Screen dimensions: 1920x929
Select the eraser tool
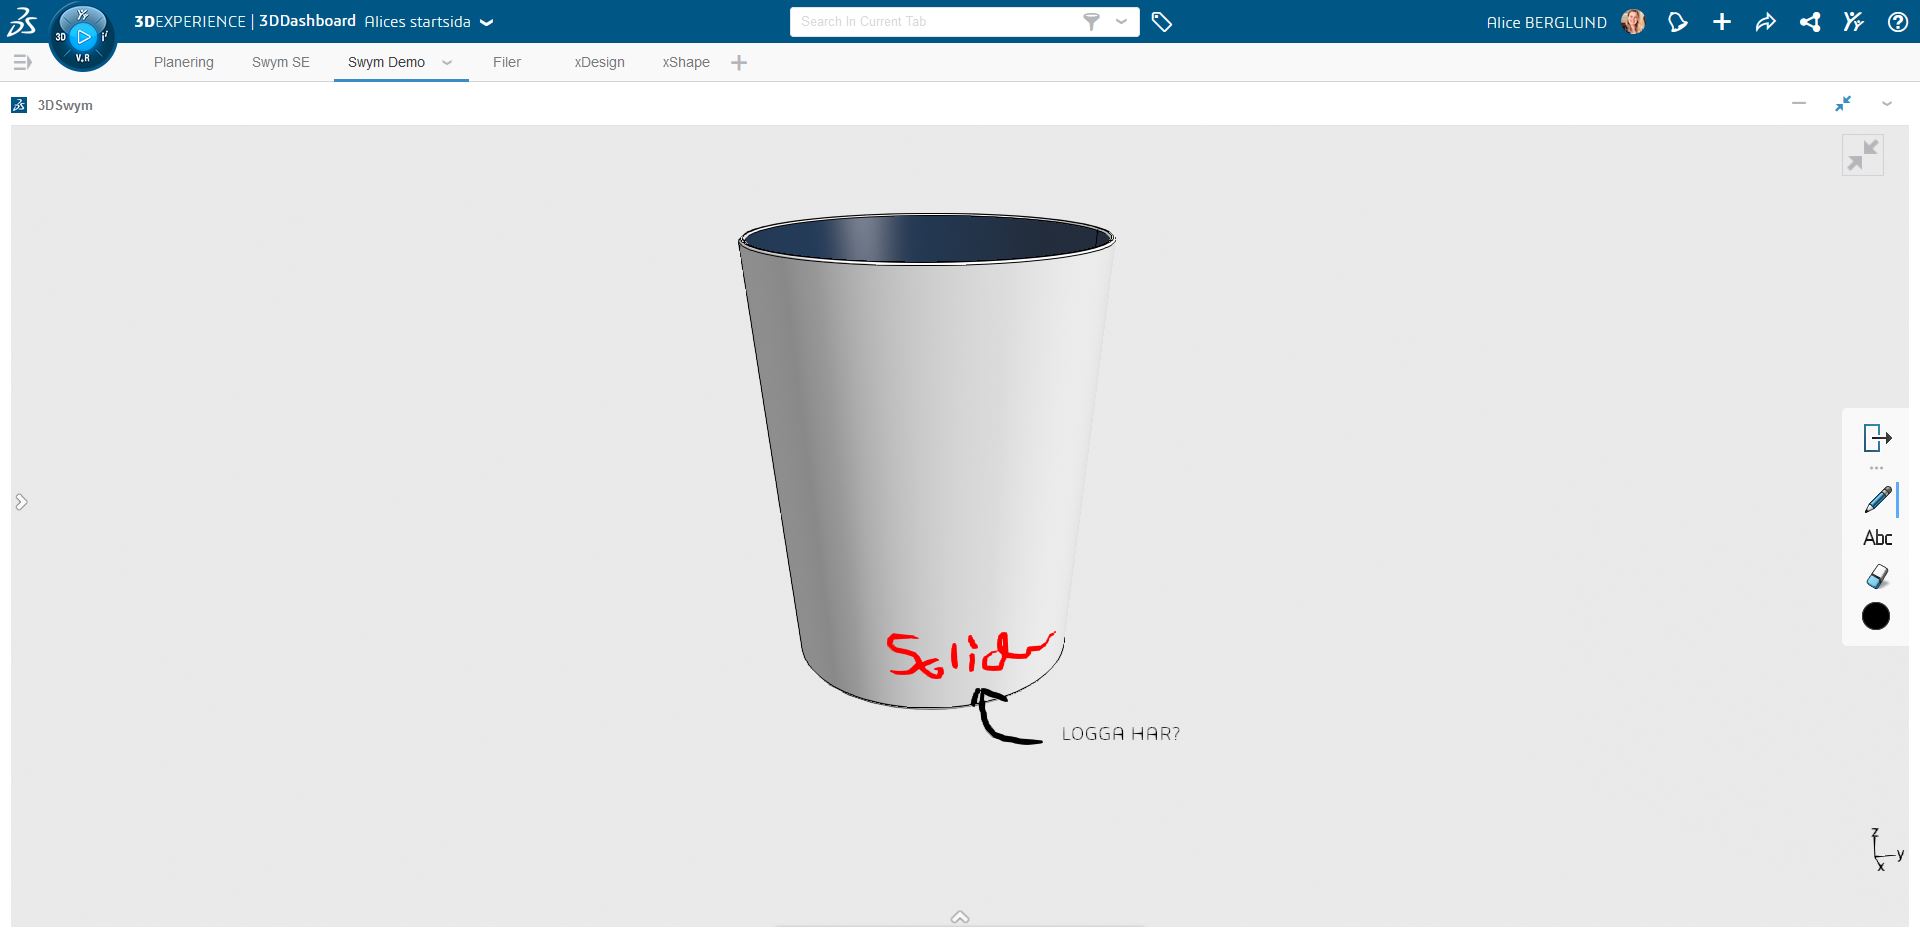point(1877,577)
